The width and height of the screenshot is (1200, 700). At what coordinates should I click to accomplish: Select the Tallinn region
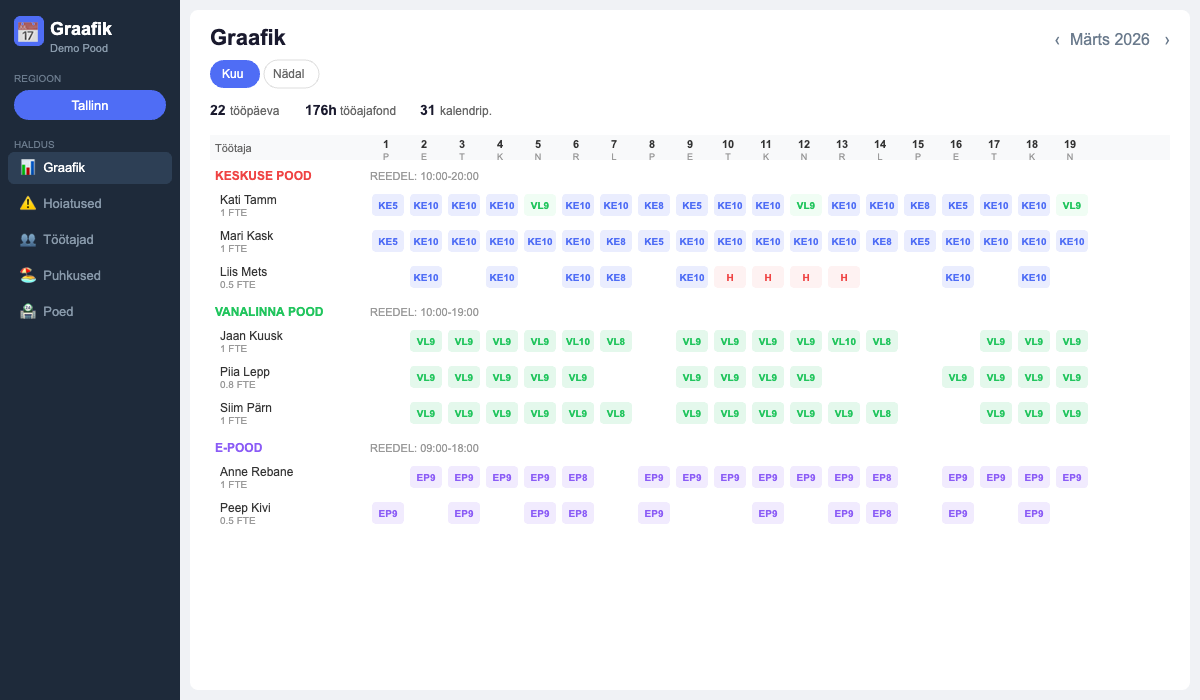89,104
